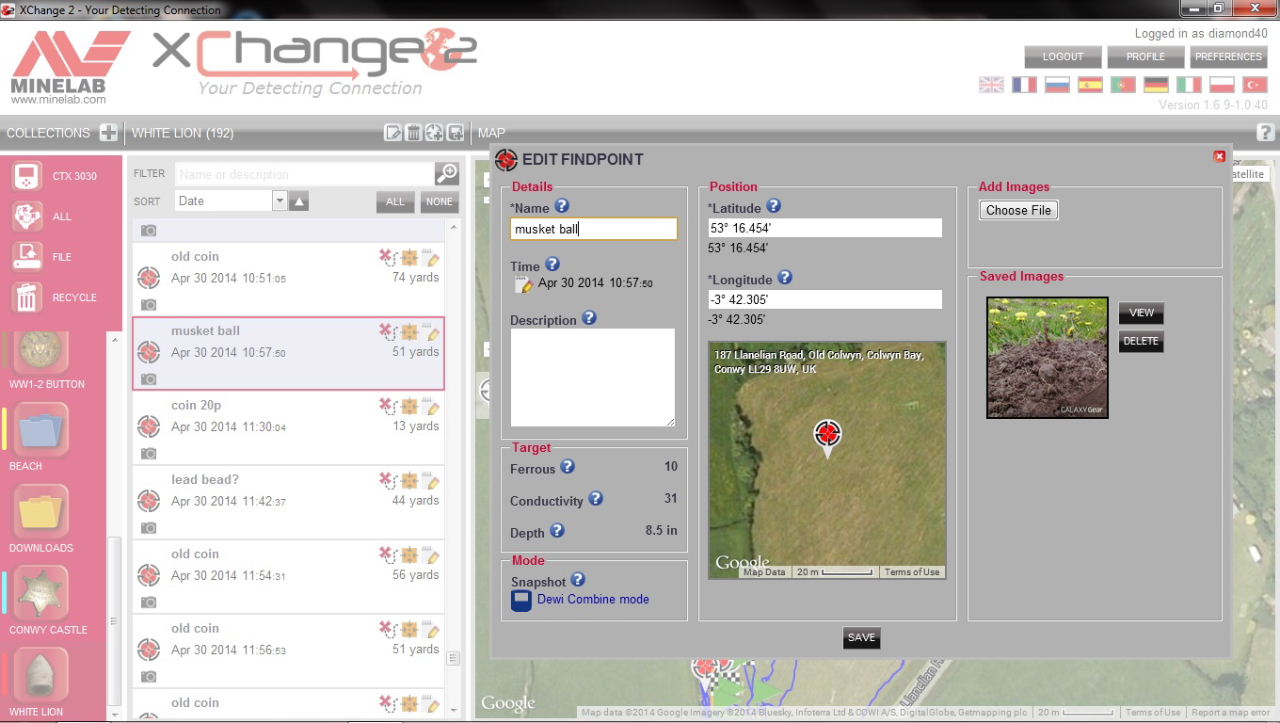Click the edit collection icon in WHITE LION header

[x=393, y=133]
